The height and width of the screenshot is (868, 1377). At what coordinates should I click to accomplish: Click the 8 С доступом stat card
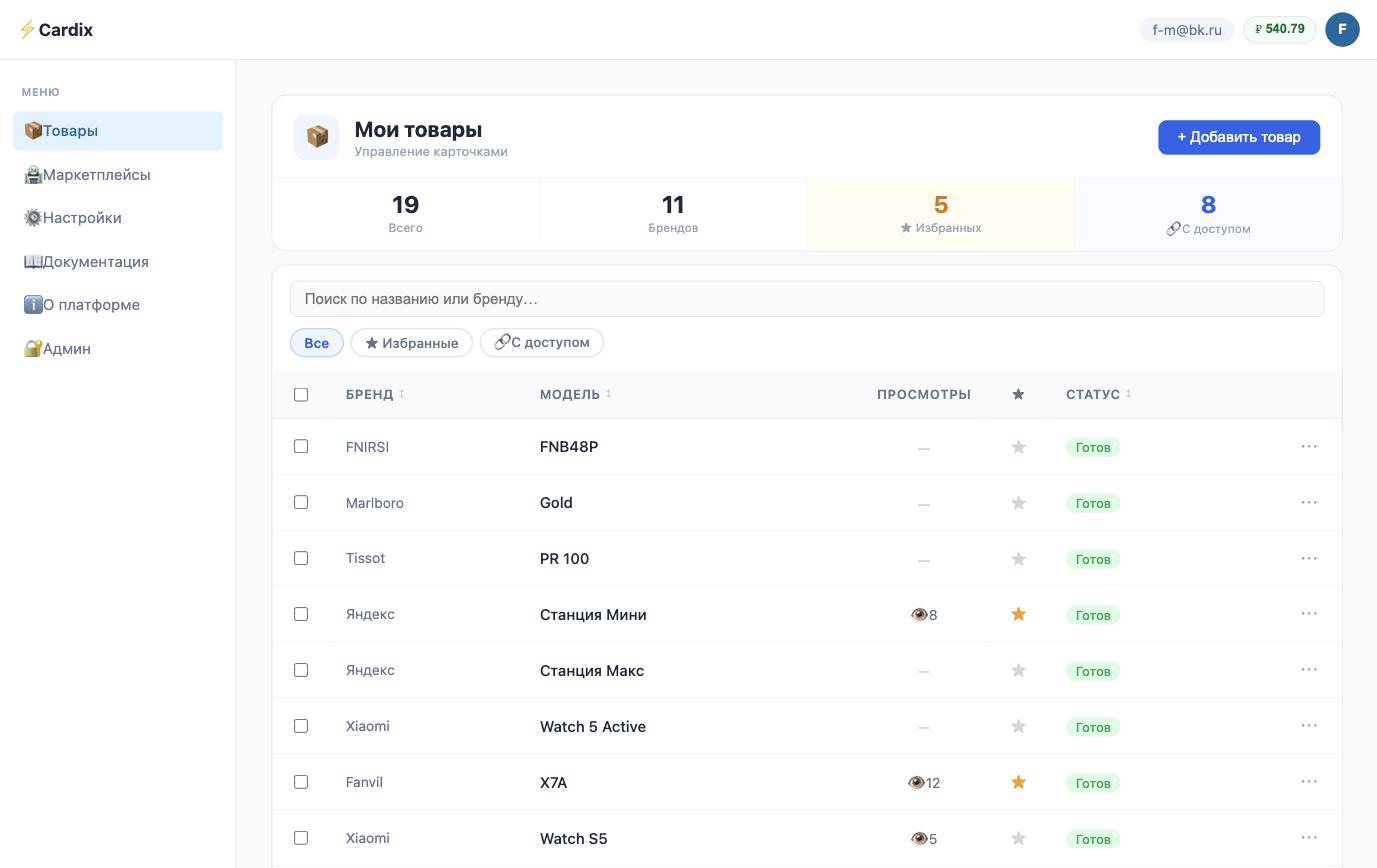(1208, 214)
